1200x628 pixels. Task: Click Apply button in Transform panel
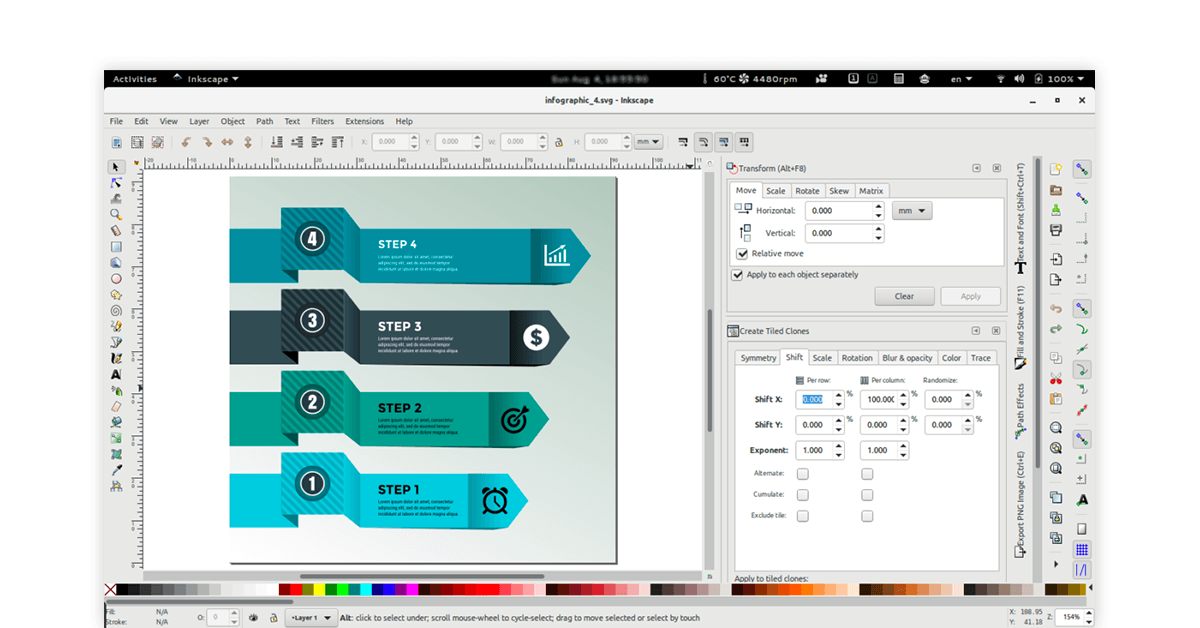(971, 296)
